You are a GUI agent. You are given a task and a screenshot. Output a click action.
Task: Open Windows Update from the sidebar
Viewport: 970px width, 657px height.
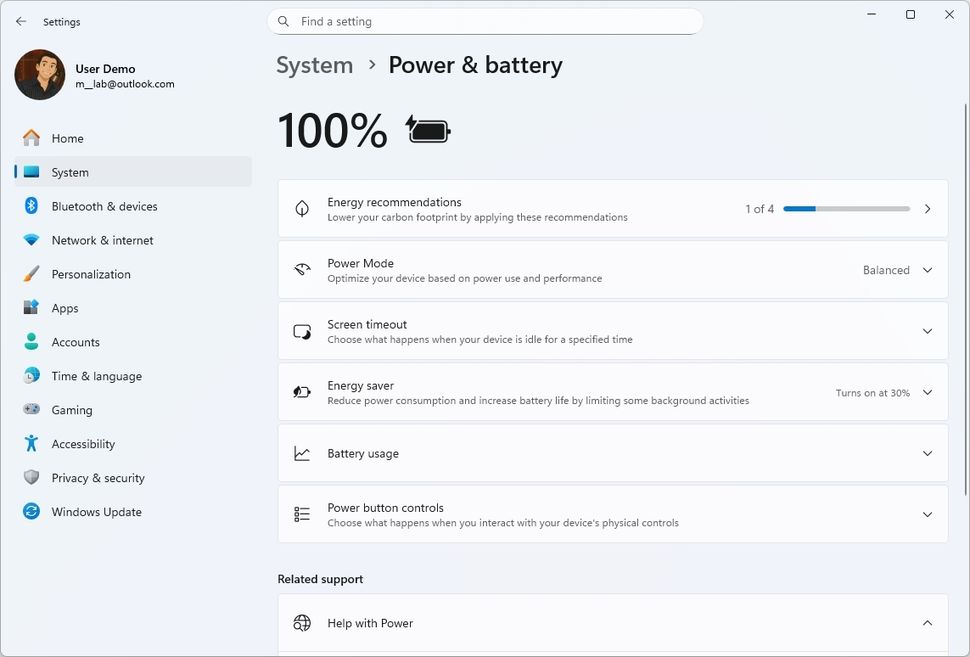click(x=96, y=511)
